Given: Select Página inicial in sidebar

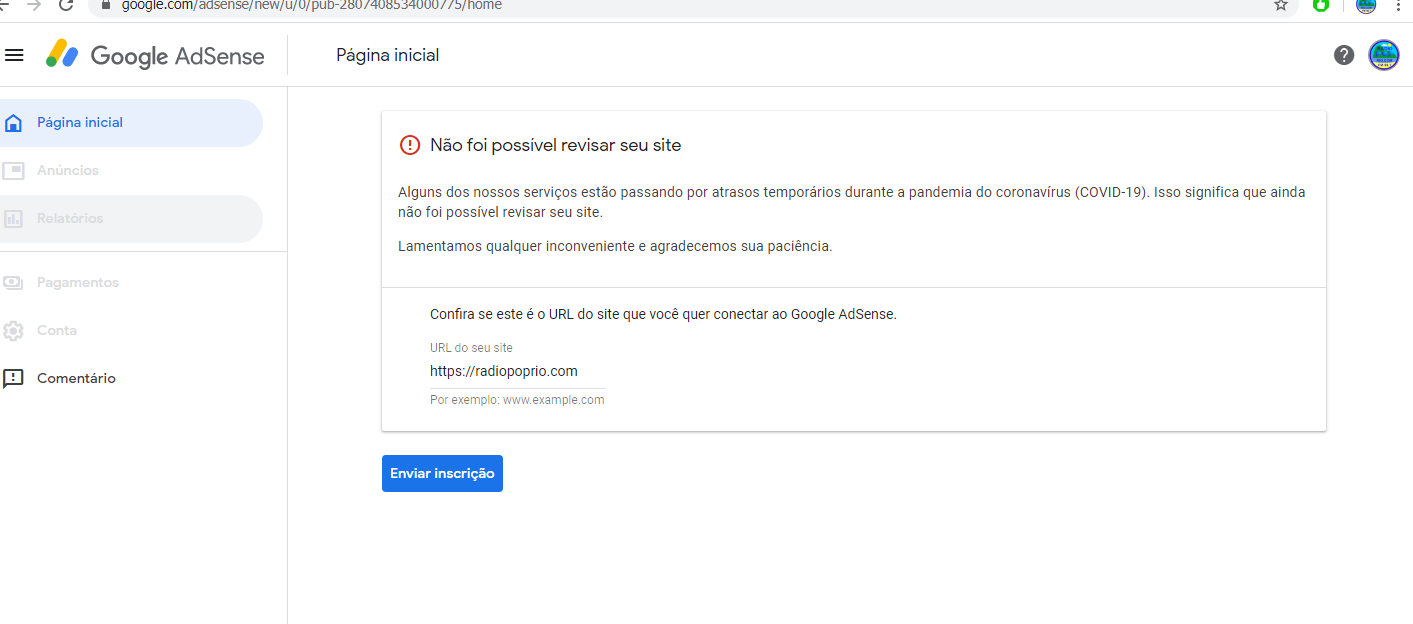Looking at the screenshot, I should point(131,123).
